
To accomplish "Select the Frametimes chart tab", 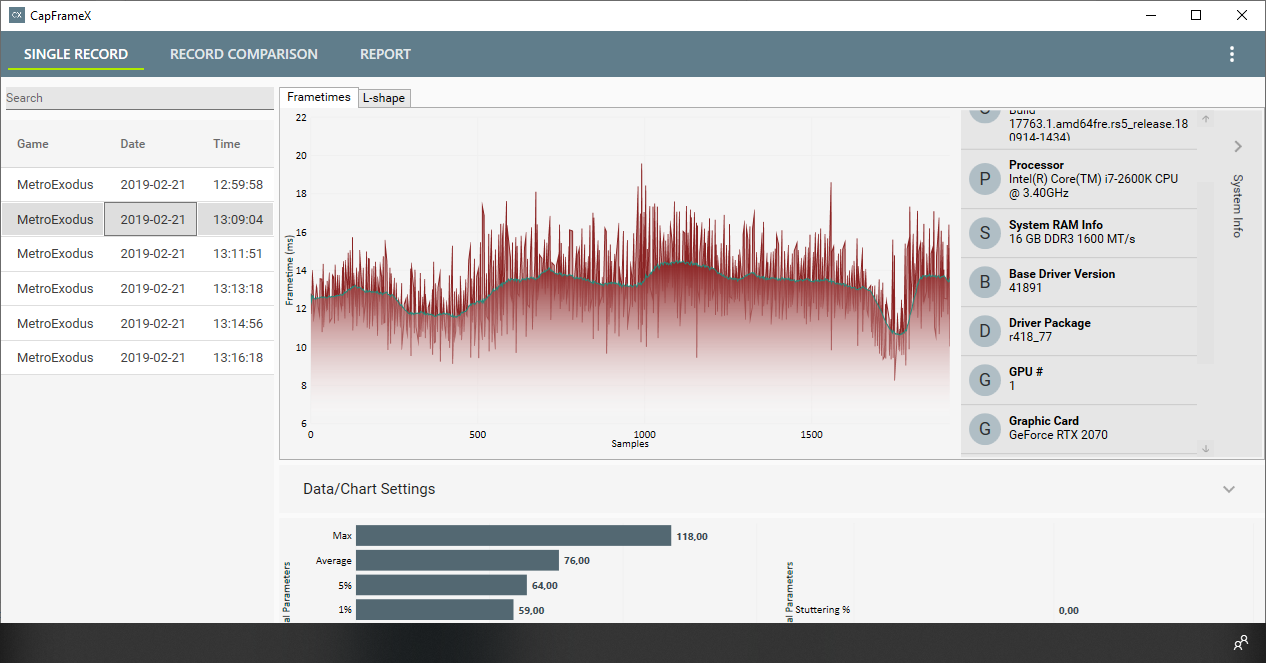I will point(319,97).
